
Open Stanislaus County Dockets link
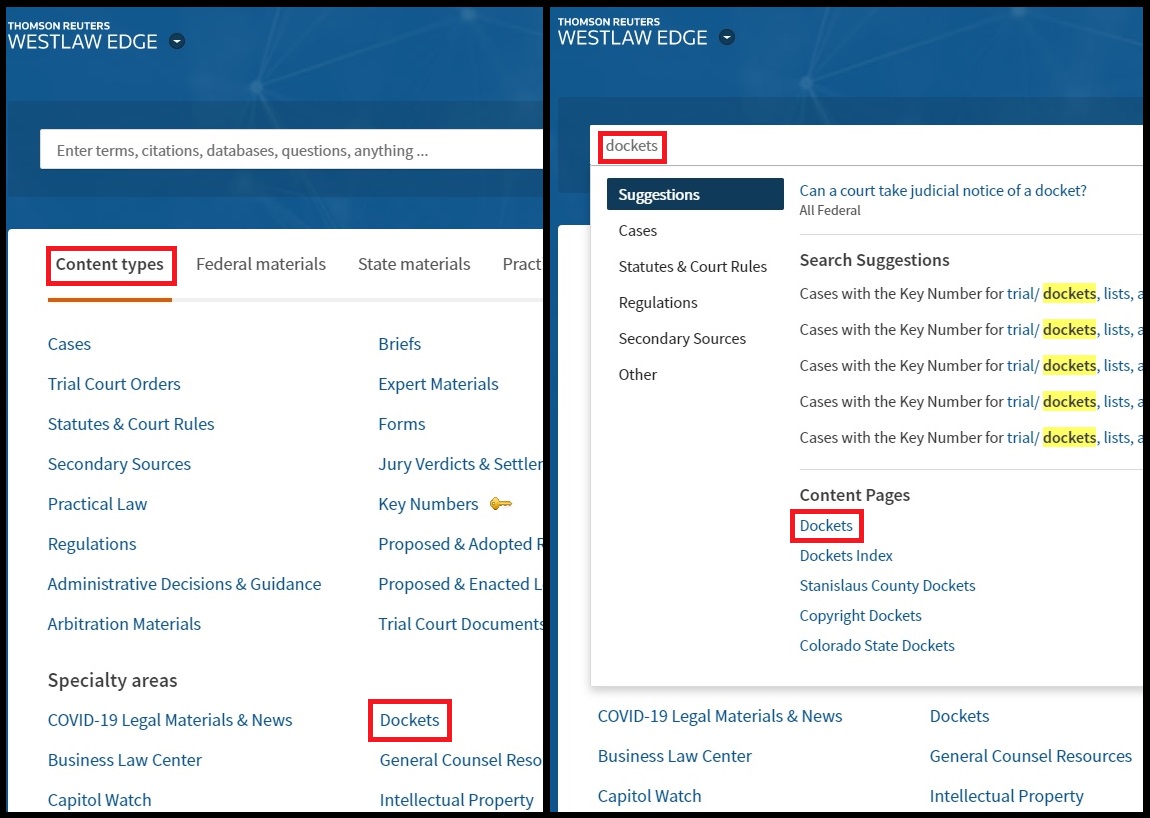pyautogui.click(x=887, y=586)
